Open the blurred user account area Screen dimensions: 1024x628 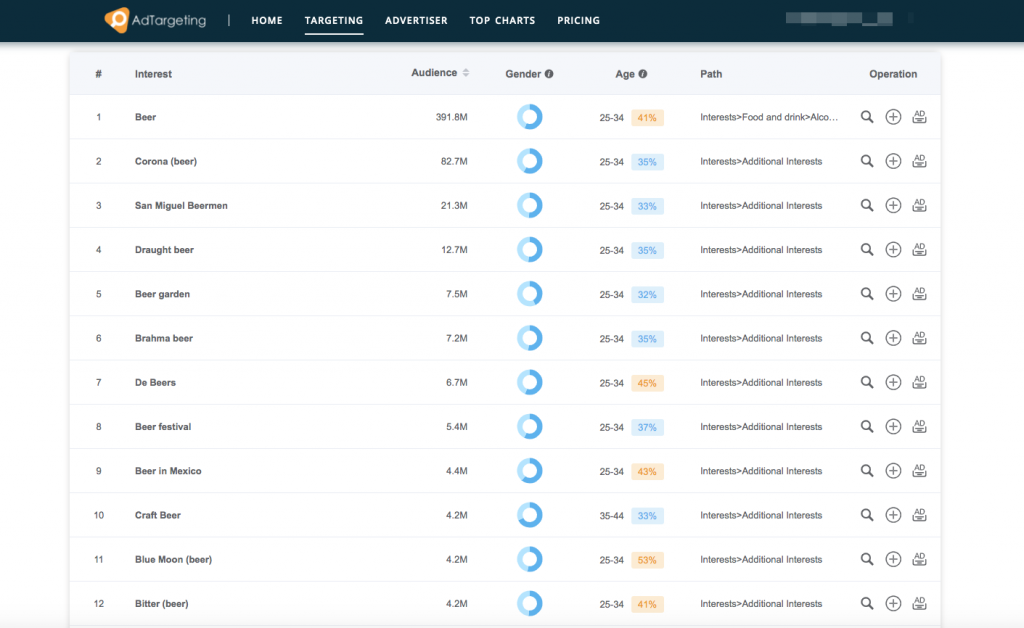click(839, 19)
